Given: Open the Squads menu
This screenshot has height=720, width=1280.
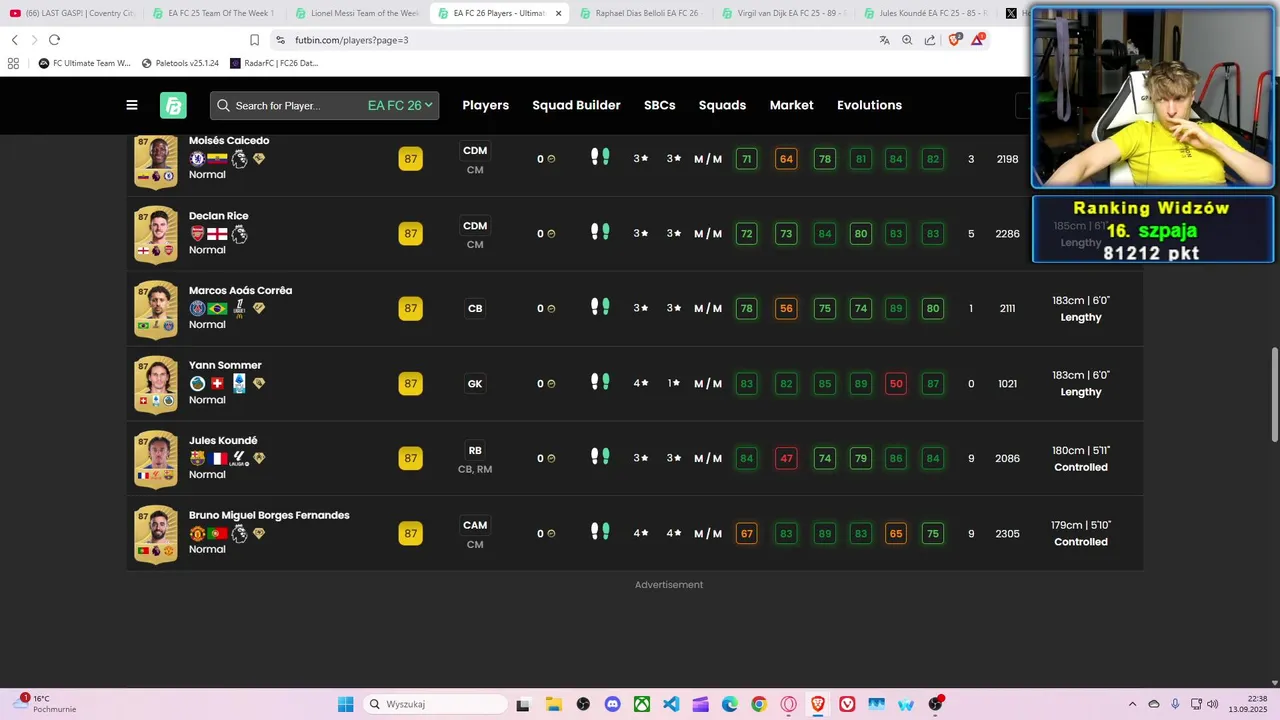Looking at the screenshot, I should pyautogui.click(x=722, y=105).
